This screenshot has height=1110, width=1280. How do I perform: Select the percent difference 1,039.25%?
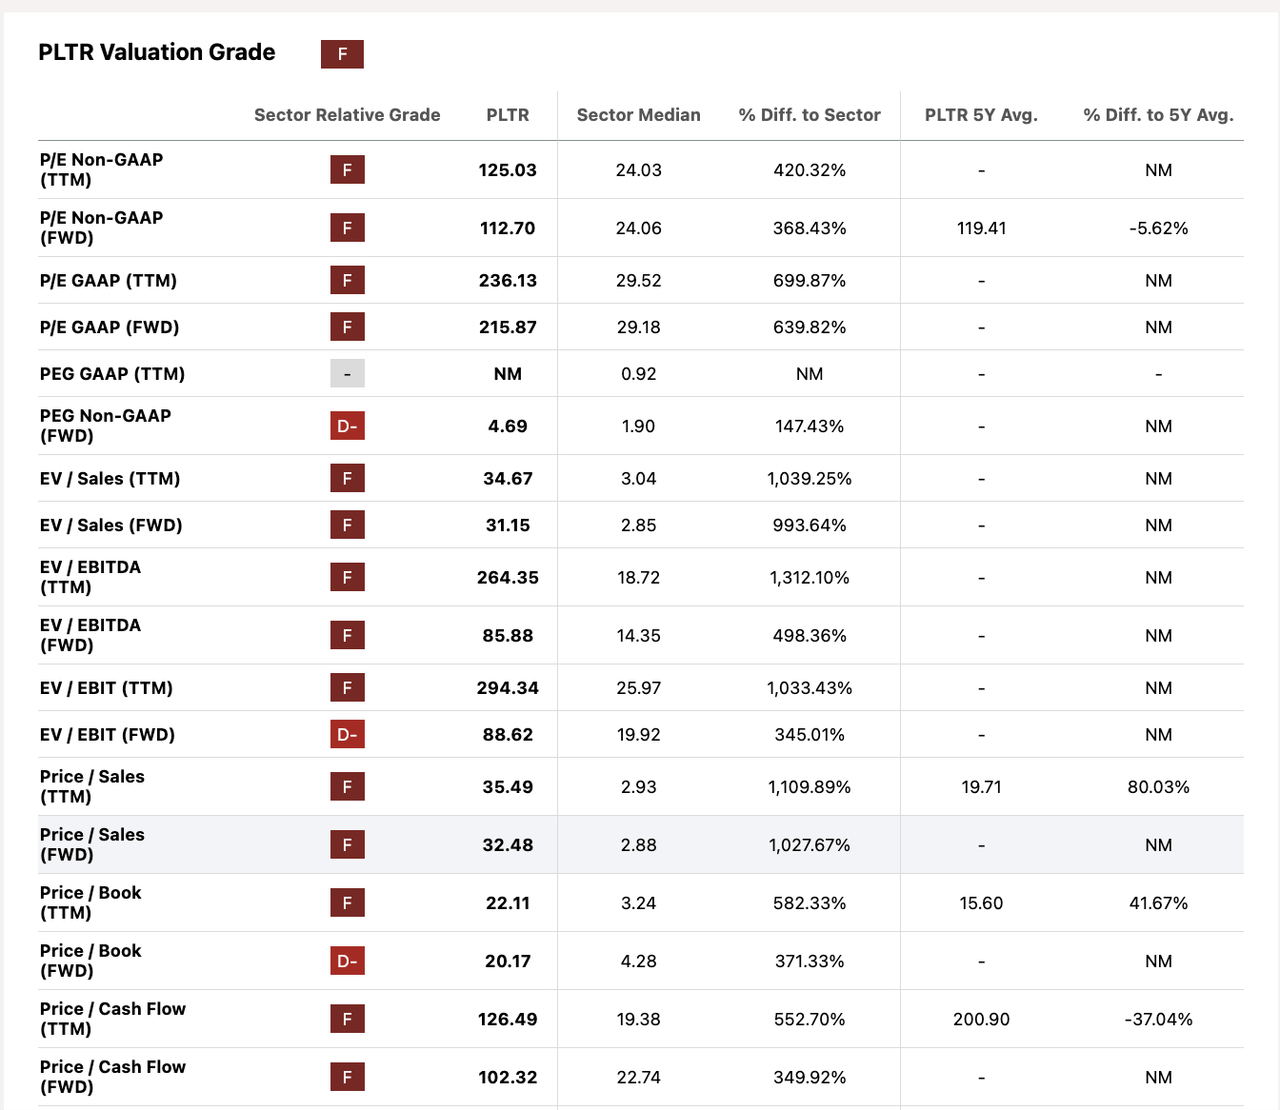(x=810, y=479)
